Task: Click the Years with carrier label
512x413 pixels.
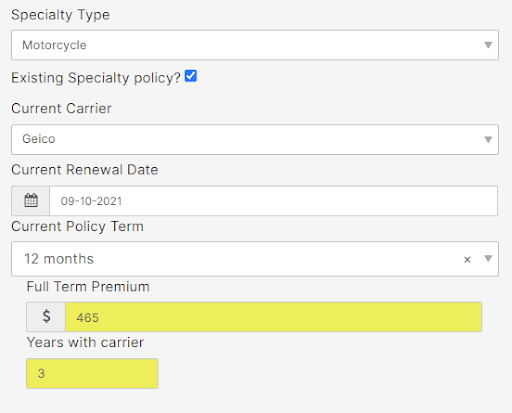Action: coord(85,342)
